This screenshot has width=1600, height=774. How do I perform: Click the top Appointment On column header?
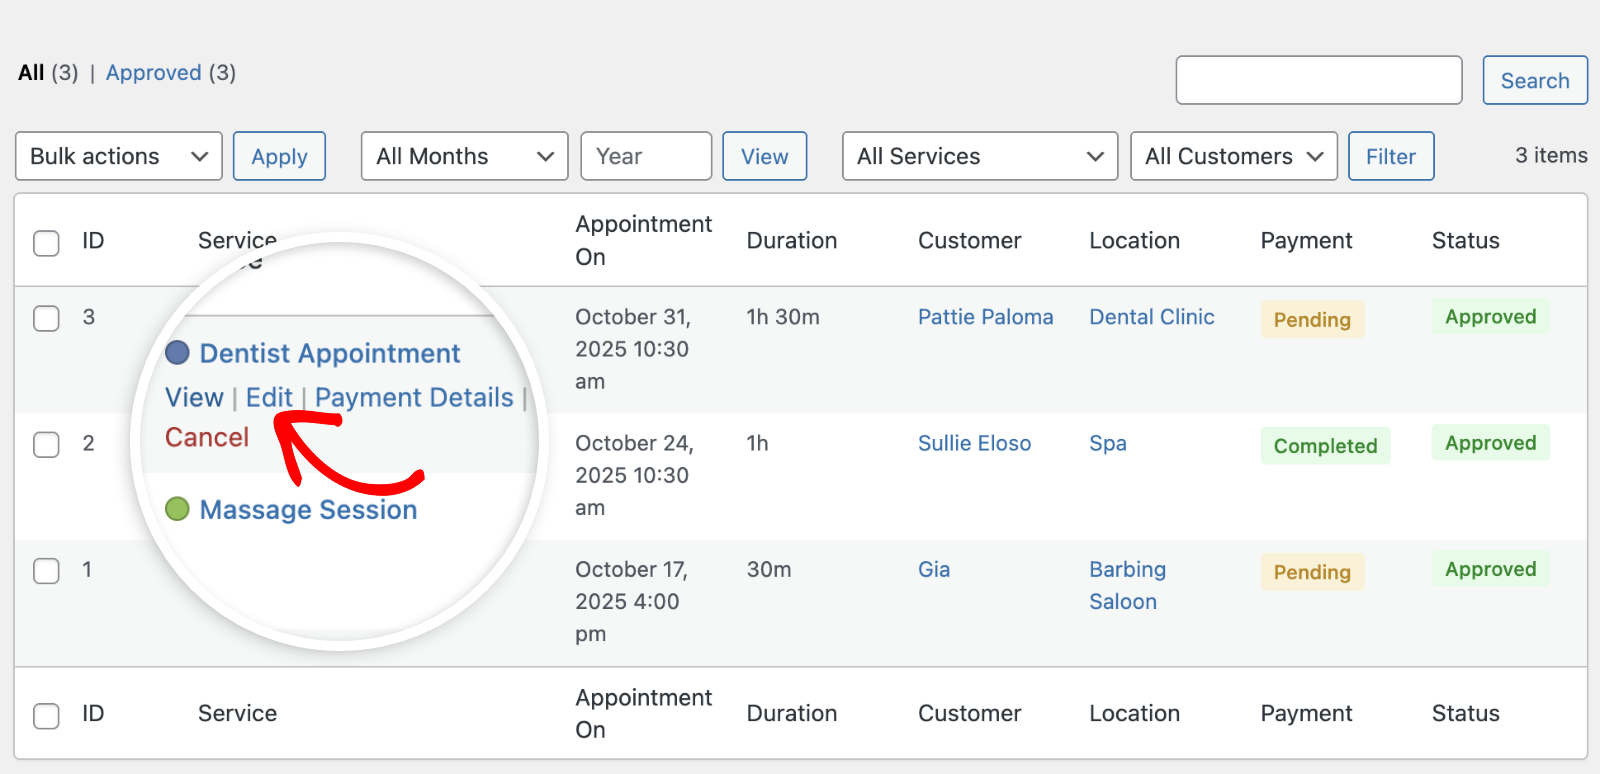(643, 240)
